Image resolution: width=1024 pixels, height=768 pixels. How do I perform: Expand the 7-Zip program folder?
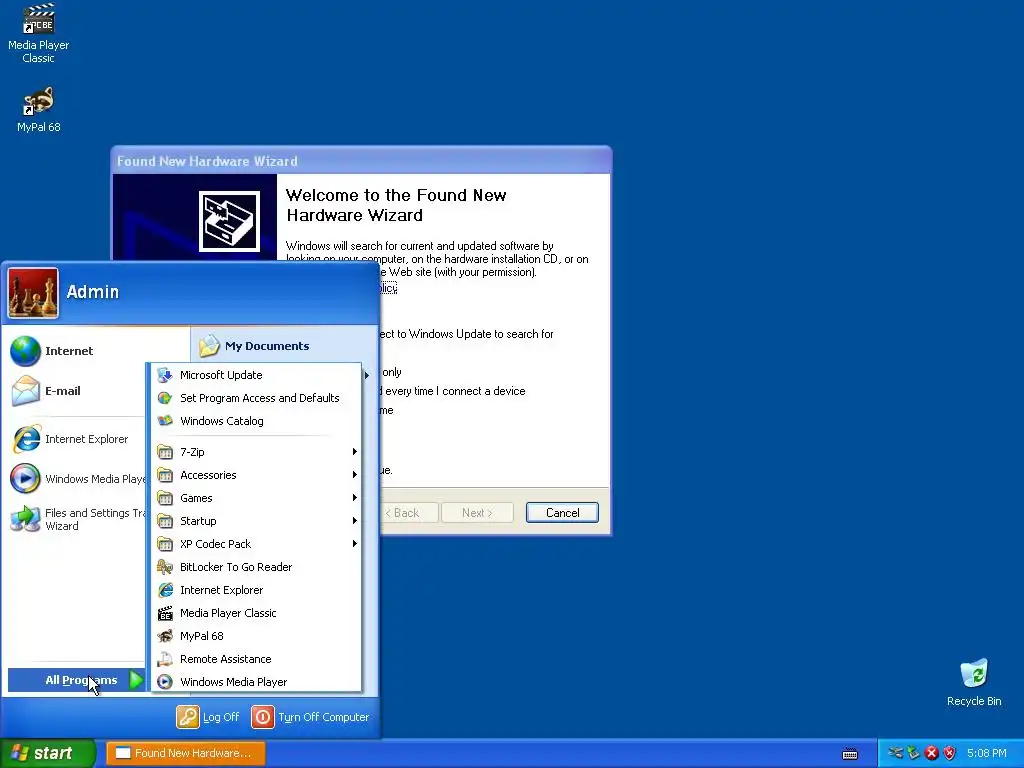pos(256,451)
